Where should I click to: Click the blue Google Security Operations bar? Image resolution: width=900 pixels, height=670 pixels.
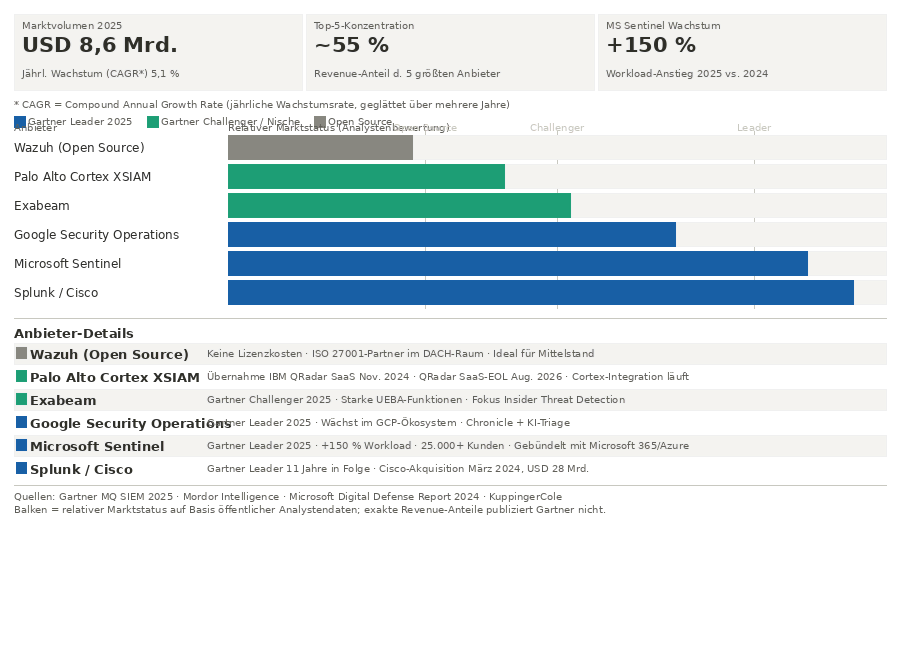[x=452, y=234]
